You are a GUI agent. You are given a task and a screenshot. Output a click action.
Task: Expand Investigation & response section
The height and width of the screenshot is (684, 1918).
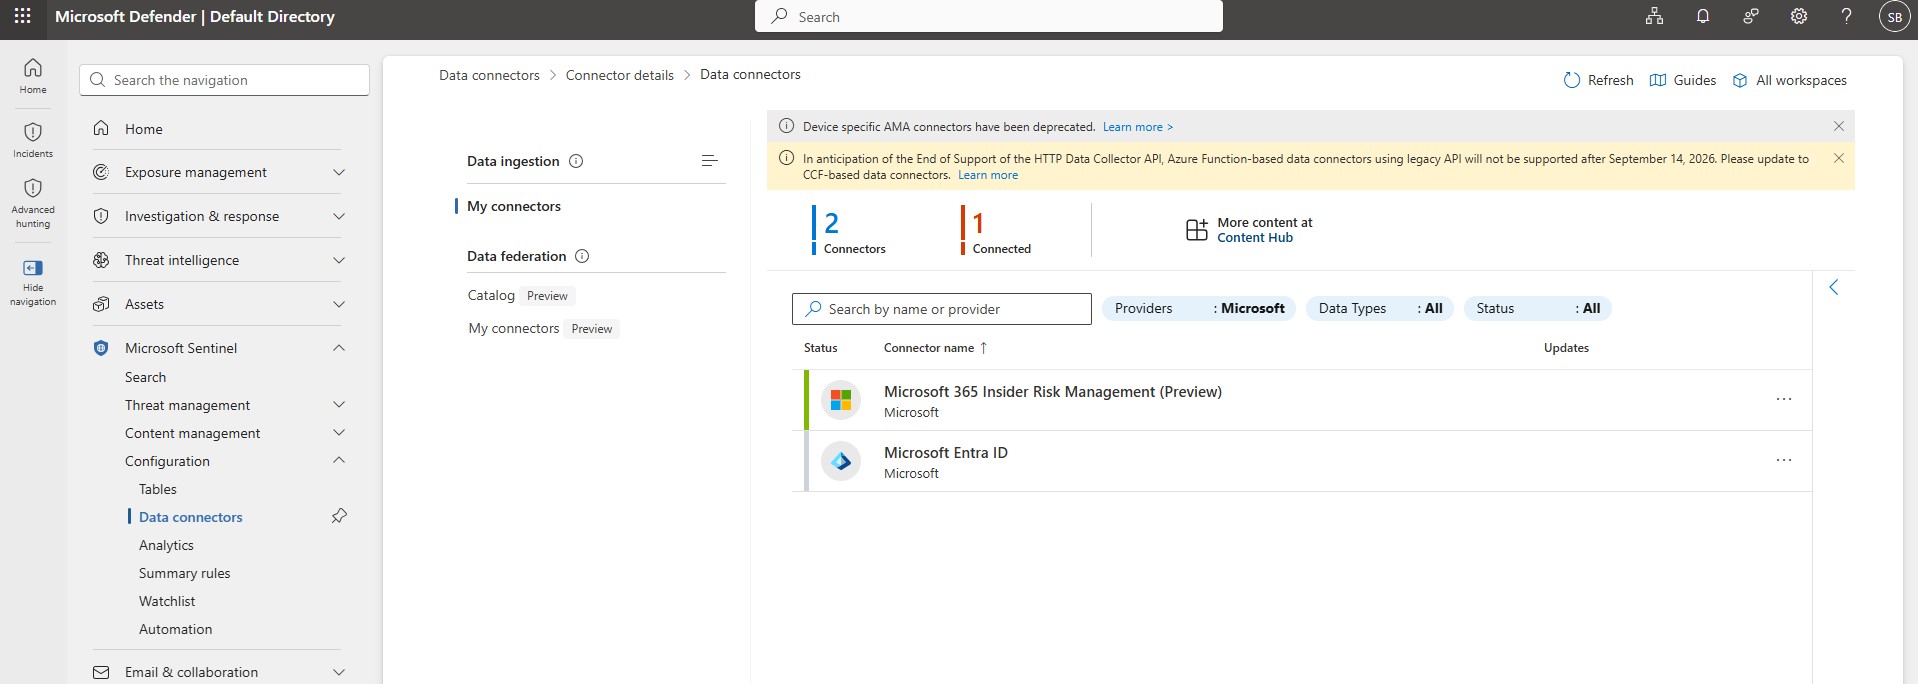pos(338,216)
